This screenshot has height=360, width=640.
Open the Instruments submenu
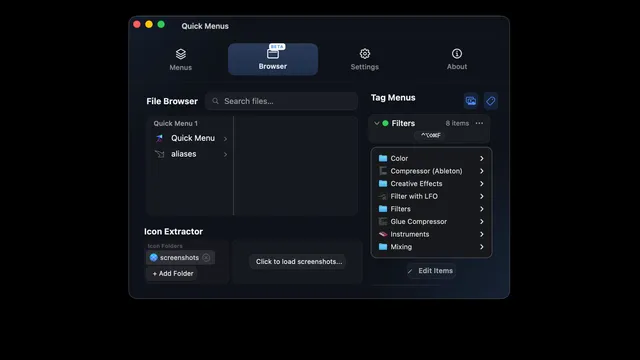(431, 234)
